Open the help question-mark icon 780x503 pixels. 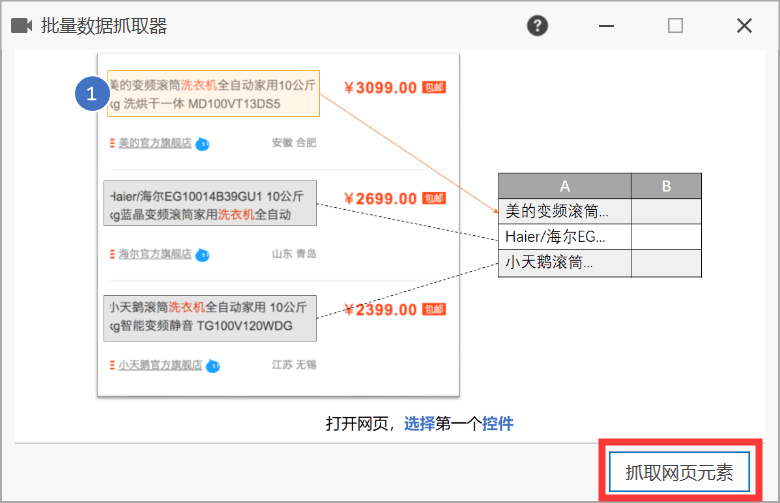[537, 25]
